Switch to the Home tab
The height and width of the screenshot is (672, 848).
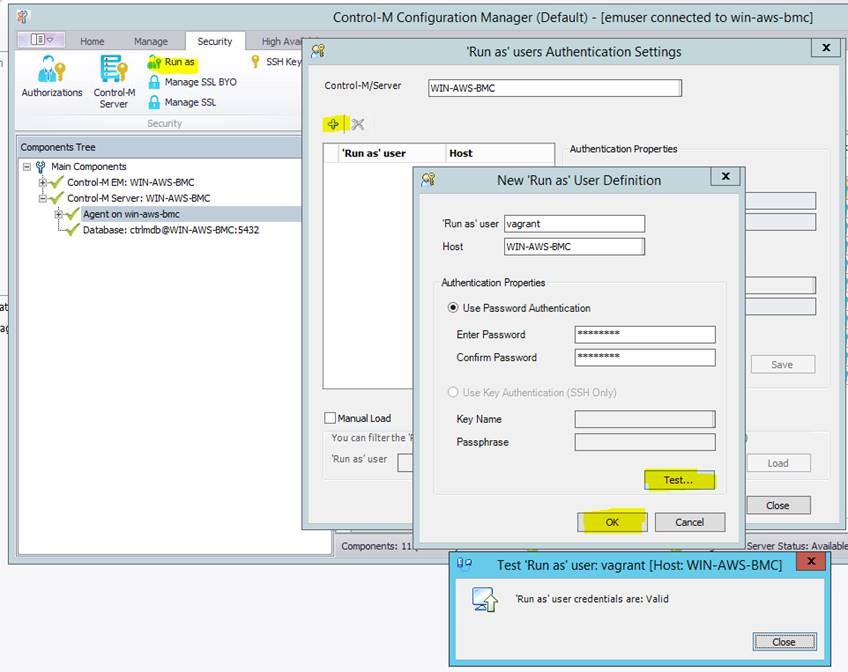tap(92, 41)
